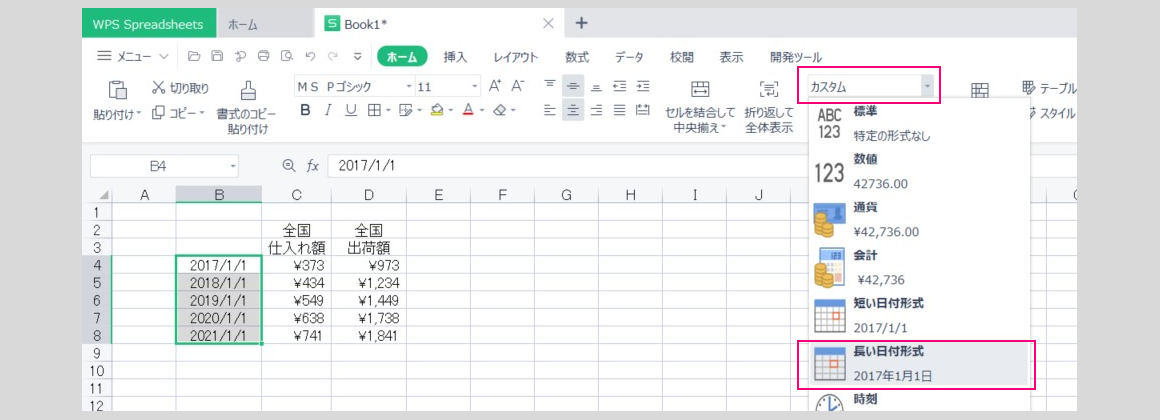Viewport: 1160px width, 420px height.
Task: Switch to the データ ribbon tab
Action: [x=629, y=57]
